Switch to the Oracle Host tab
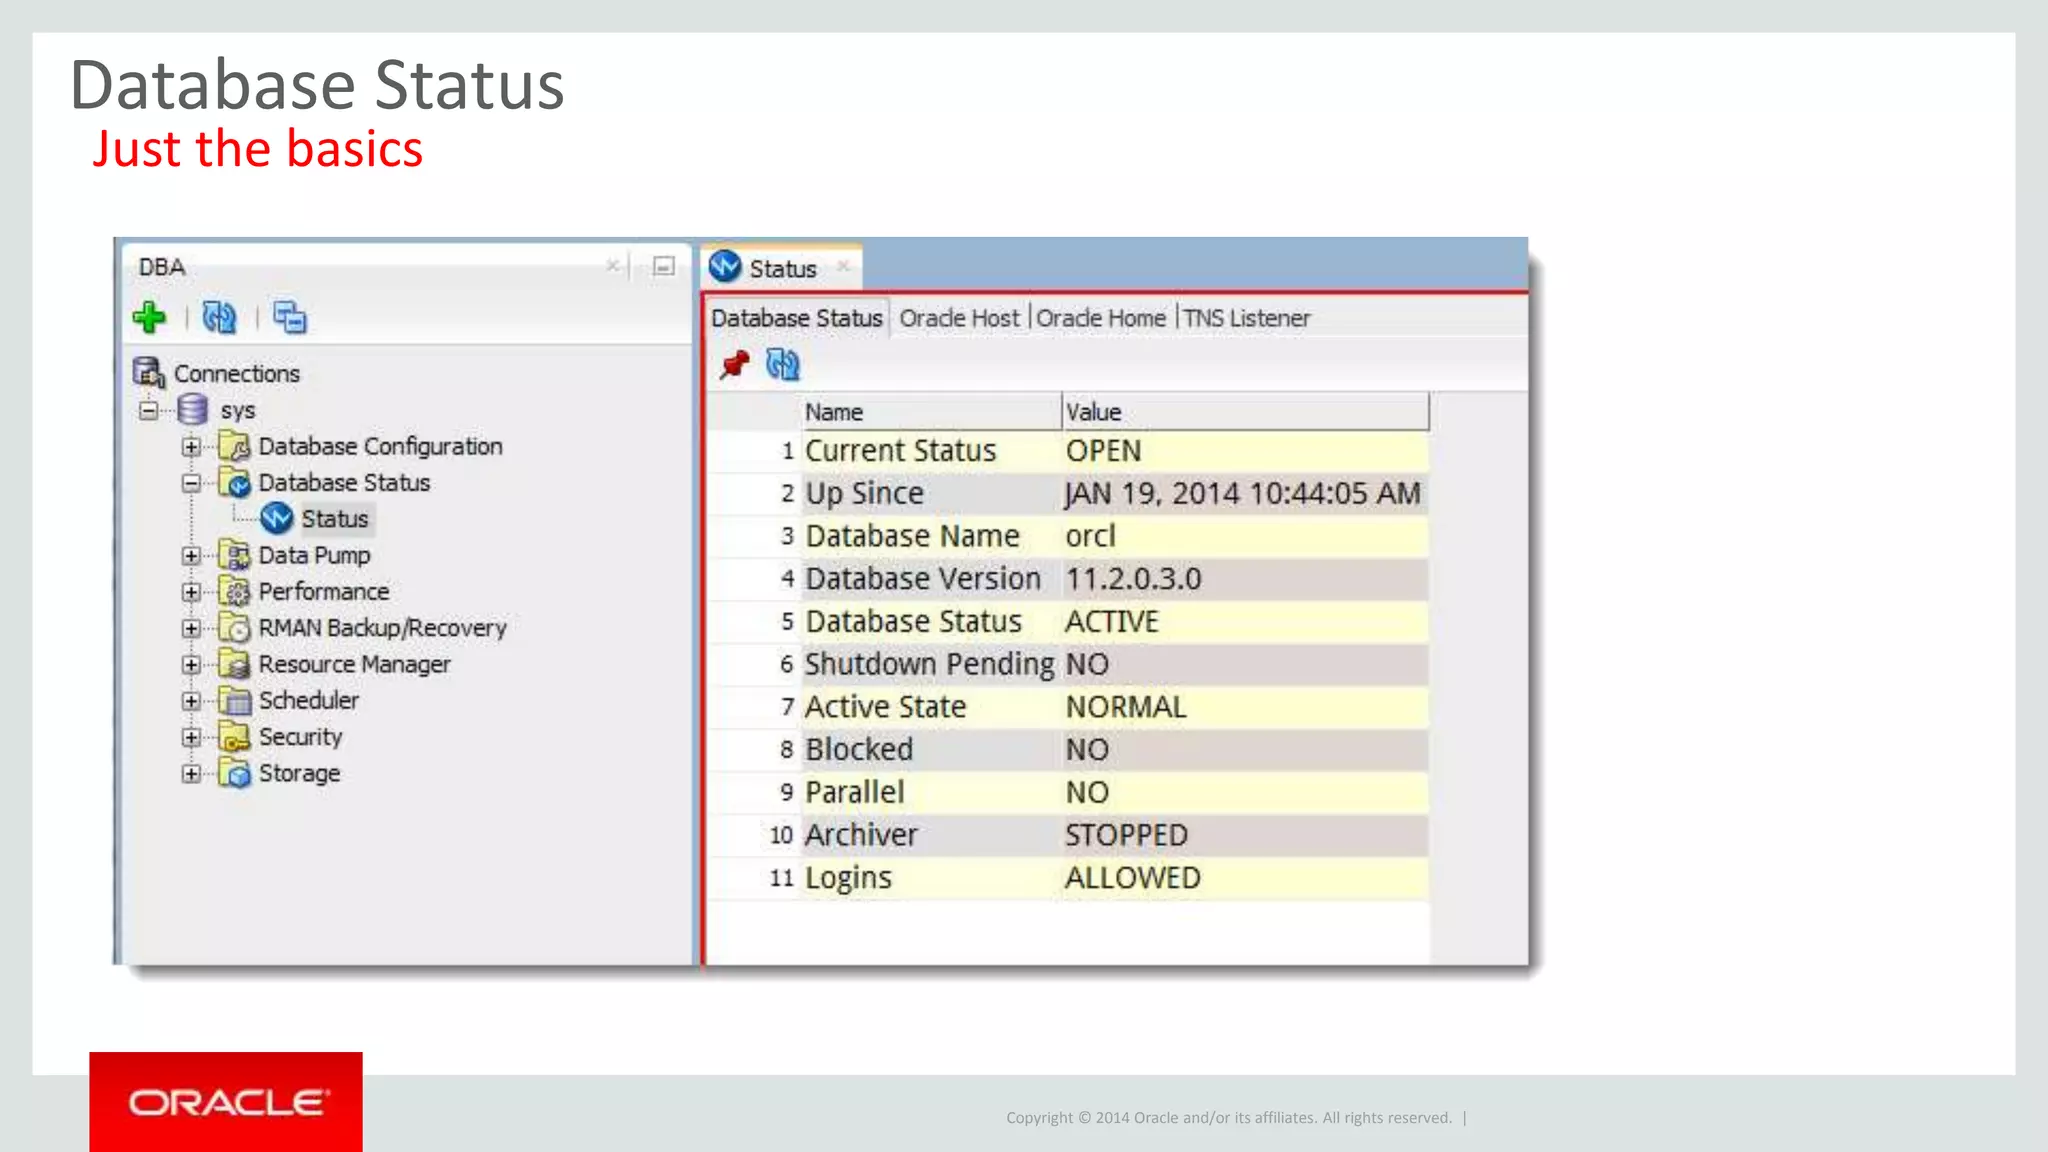This screenshot has width=2048, height=1152. click(x=959, y=318)
